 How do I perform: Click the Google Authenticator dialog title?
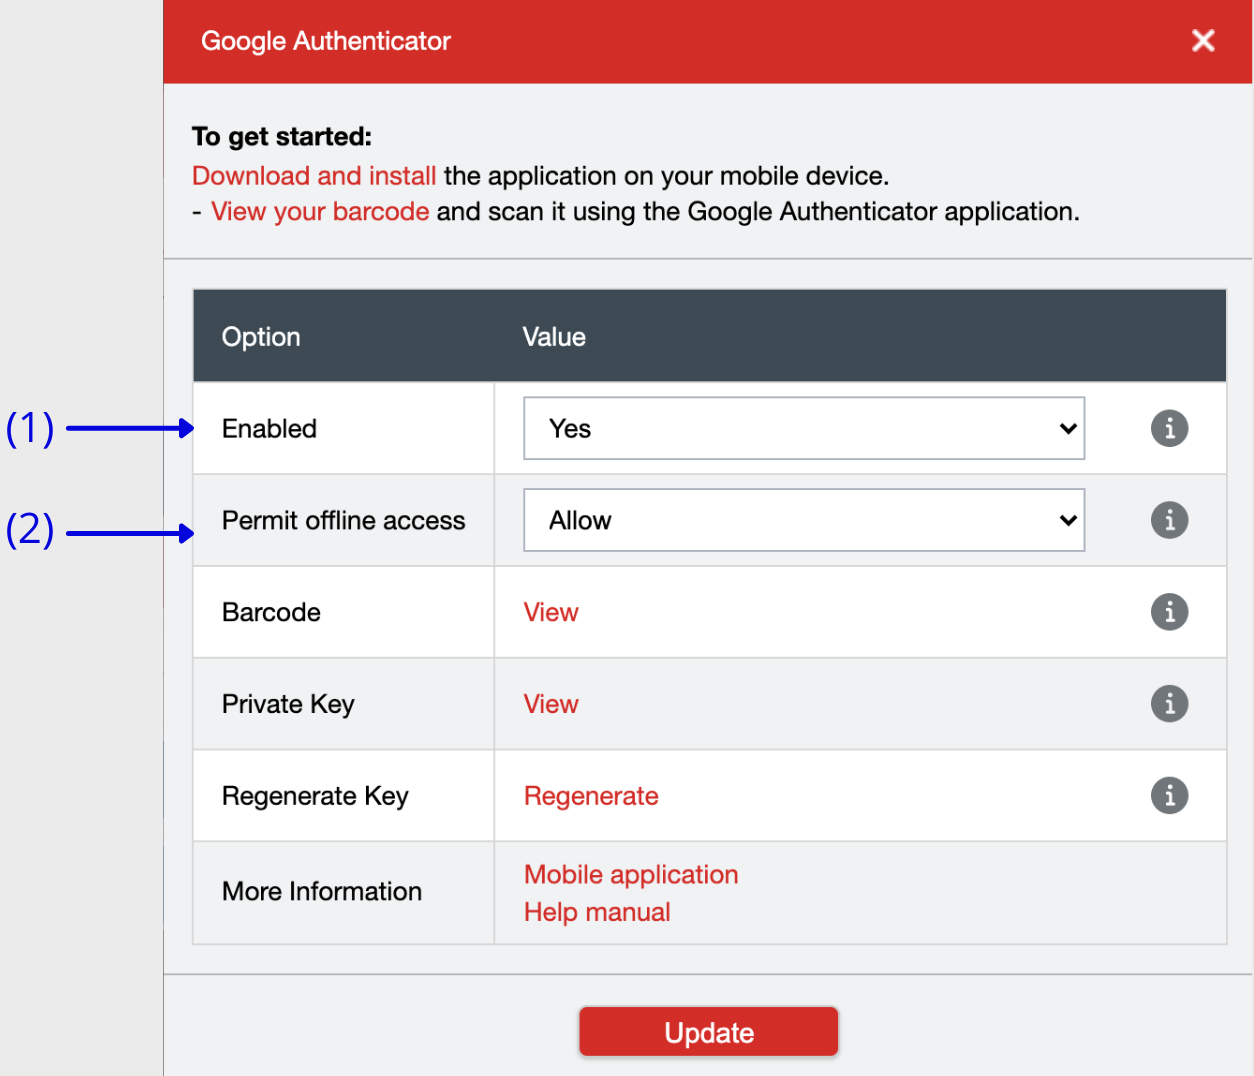(x=326, y=41)
